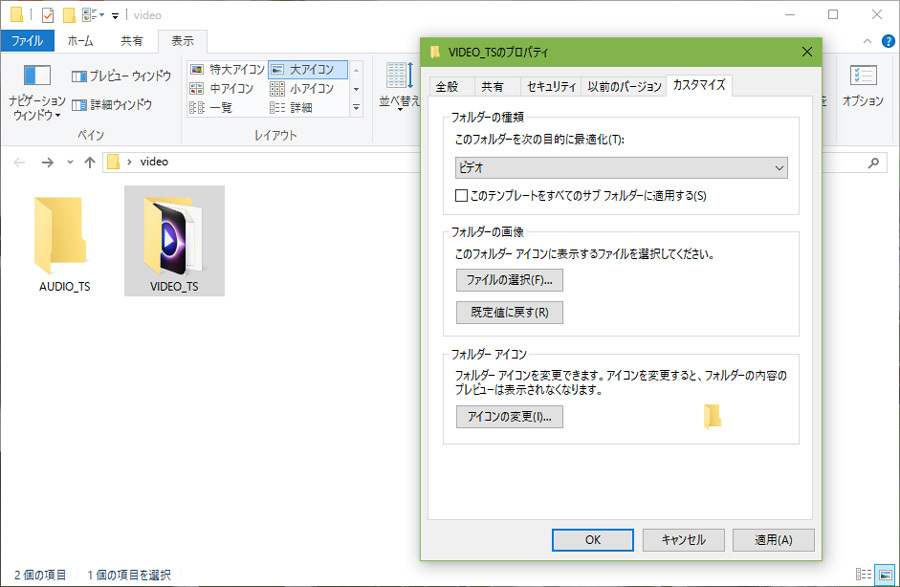Click the search box in Explorer
Viewport: 900px width, 587px height.
click(x=852, y=162)
